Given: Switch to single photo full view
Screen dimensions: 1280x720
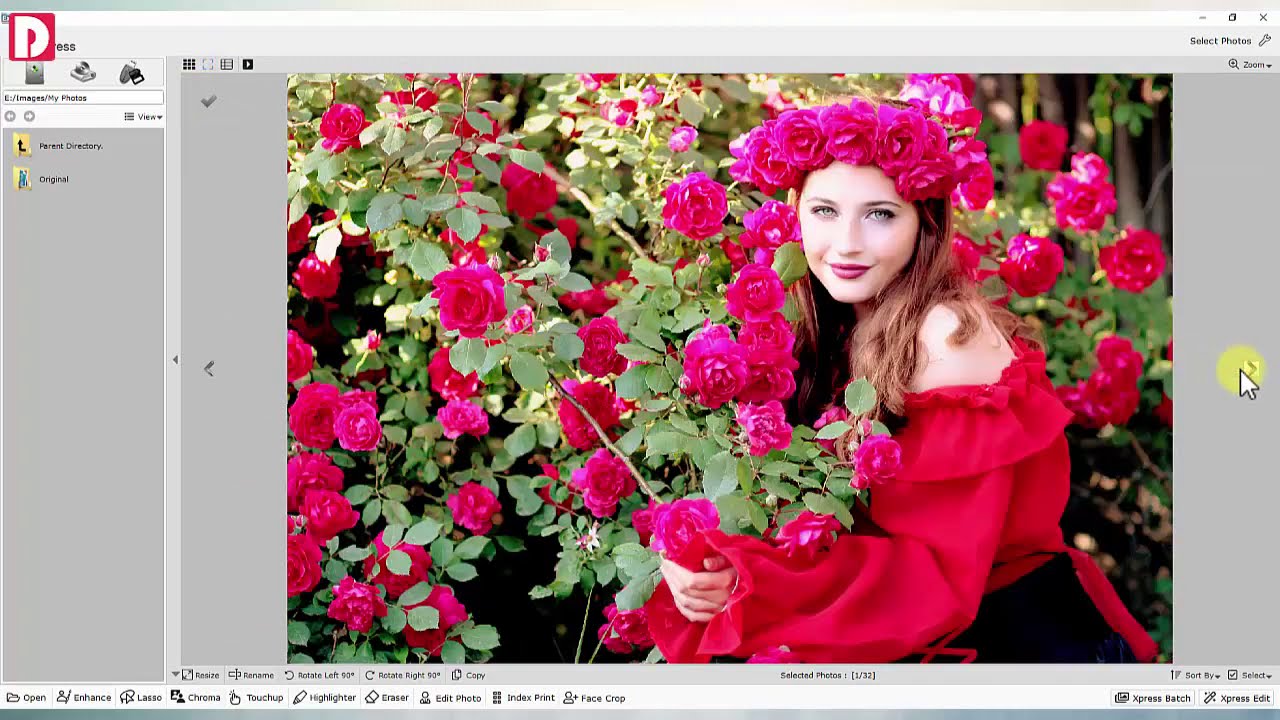Looking at the screenshot, I should pos(208,64).
